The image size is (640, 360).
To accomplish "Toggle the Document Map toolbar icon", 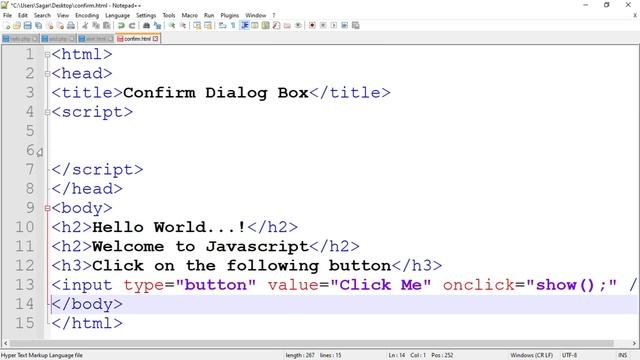I will pyautogui.click(x=265, y=25).
